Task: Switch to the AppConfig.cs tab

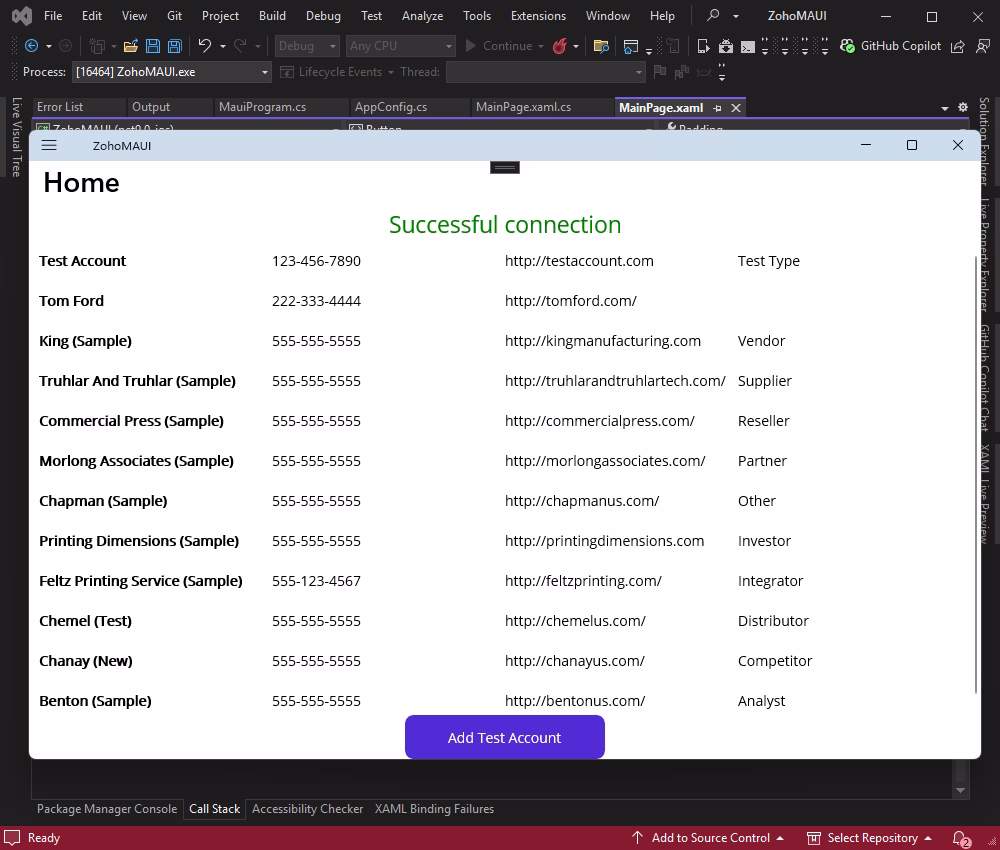Action: point(391,107)
